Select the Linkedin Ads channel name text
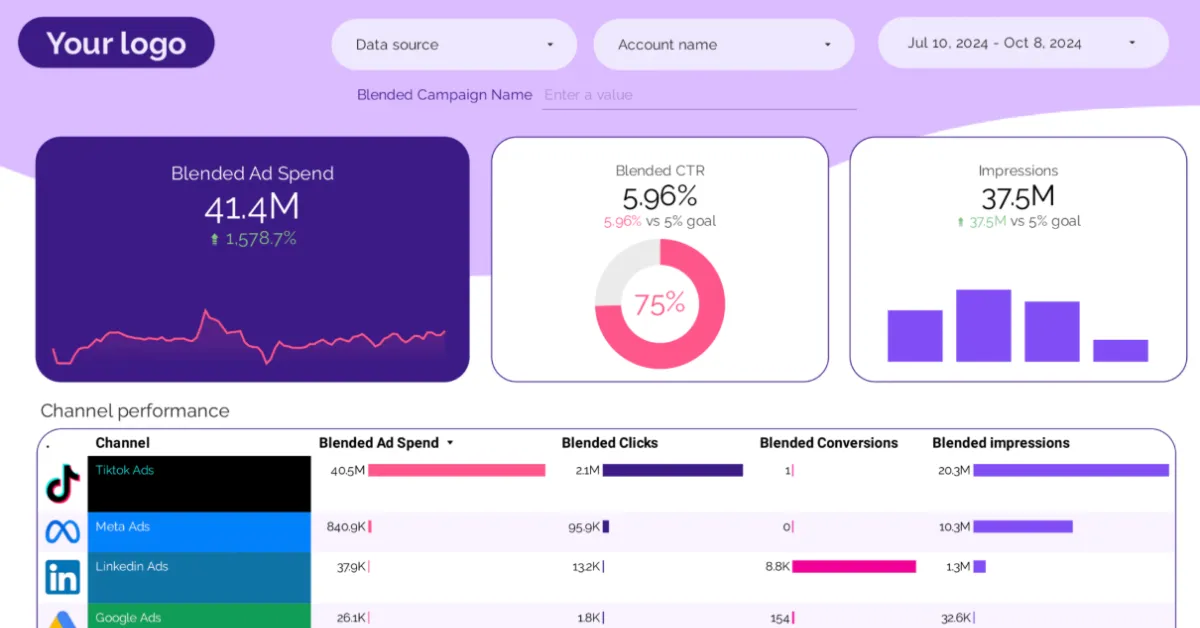This screenshot has height=628, width=1200. tap(131, 566)
